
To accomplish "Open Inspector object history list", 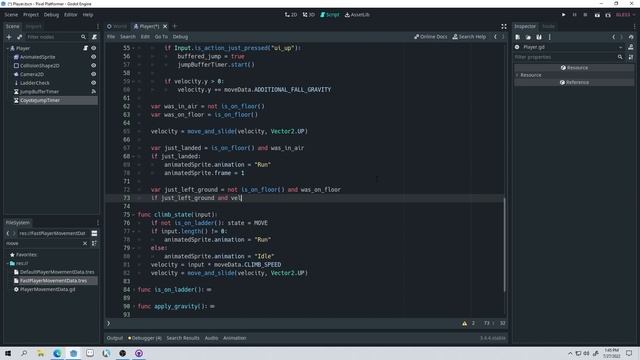I will click(631, 37).
